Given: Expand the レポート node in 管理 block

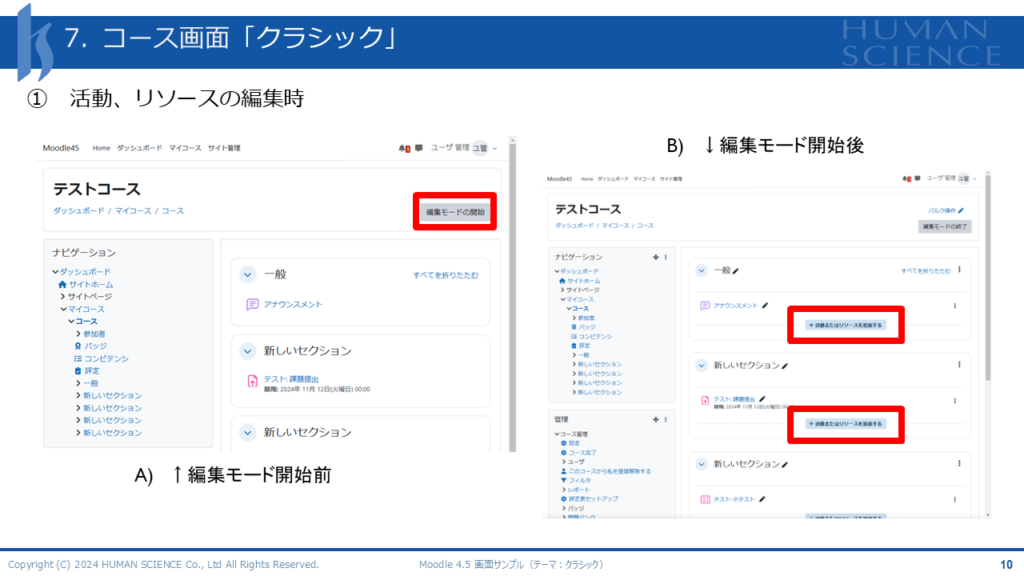Looking at the screenshot, I should click(564, 490).
